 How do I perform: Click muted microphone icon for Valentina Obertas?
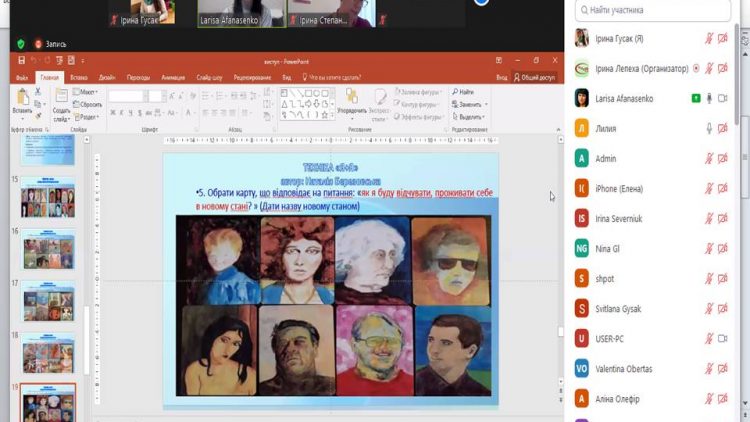(x=709, y=368)
